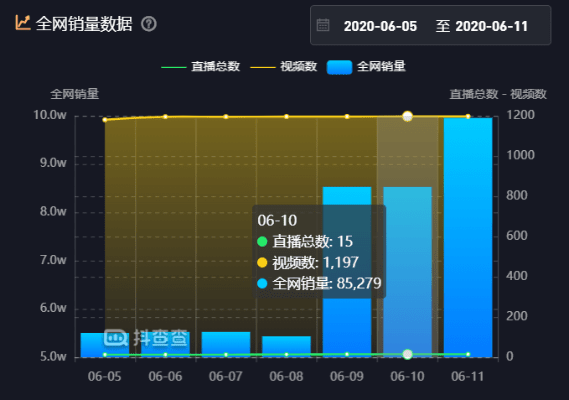569x400 pixels.
Task: Toggle 全网销量 legend series
Action: (366, 67)
